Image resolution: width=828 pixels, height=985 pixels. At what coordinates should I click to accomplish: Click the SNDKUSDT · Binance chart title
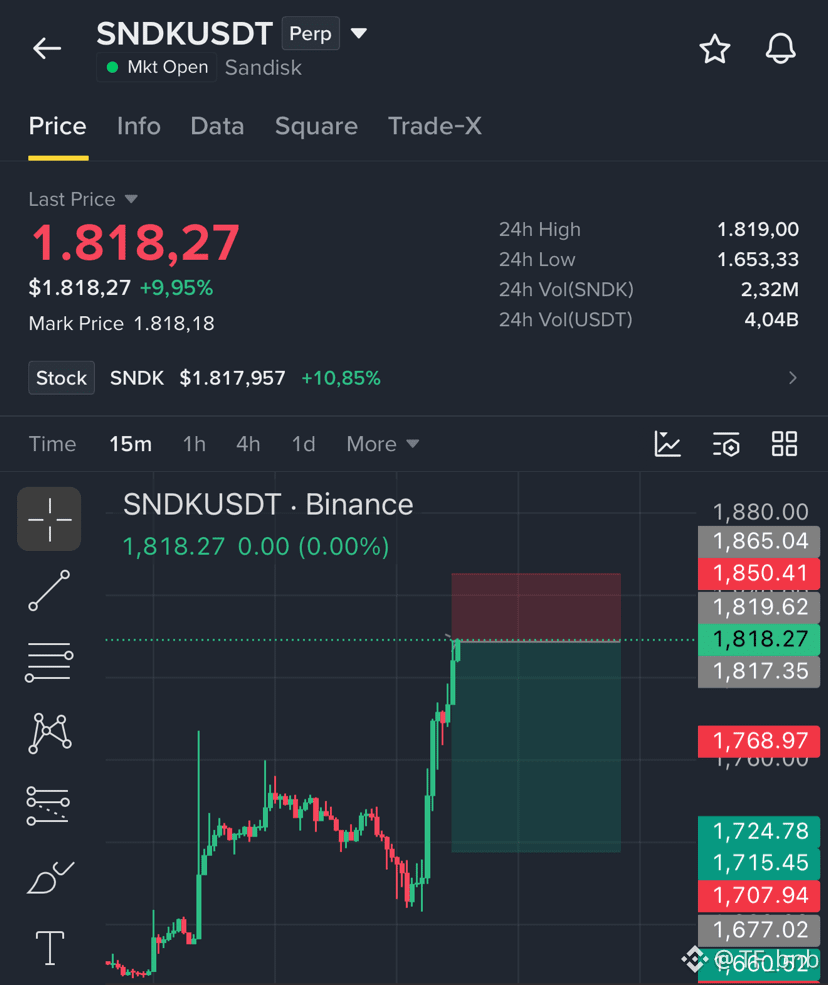(268, 504)
